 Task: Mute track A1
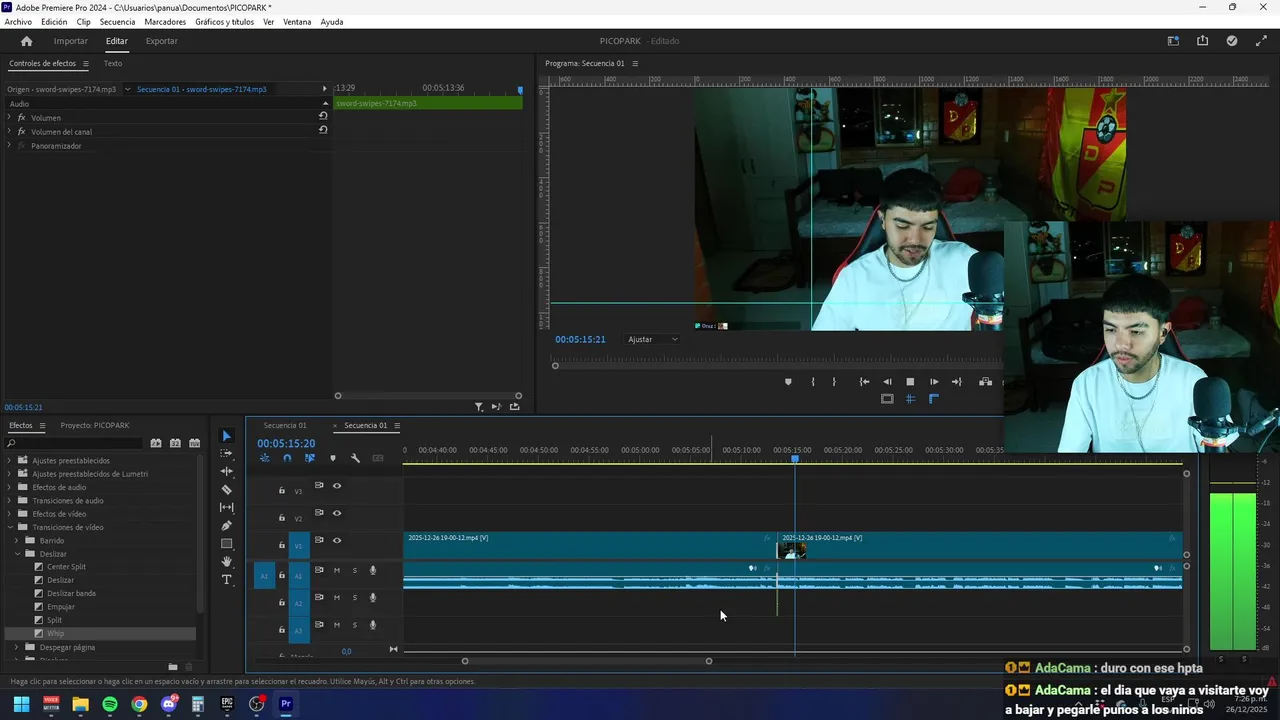337,570
